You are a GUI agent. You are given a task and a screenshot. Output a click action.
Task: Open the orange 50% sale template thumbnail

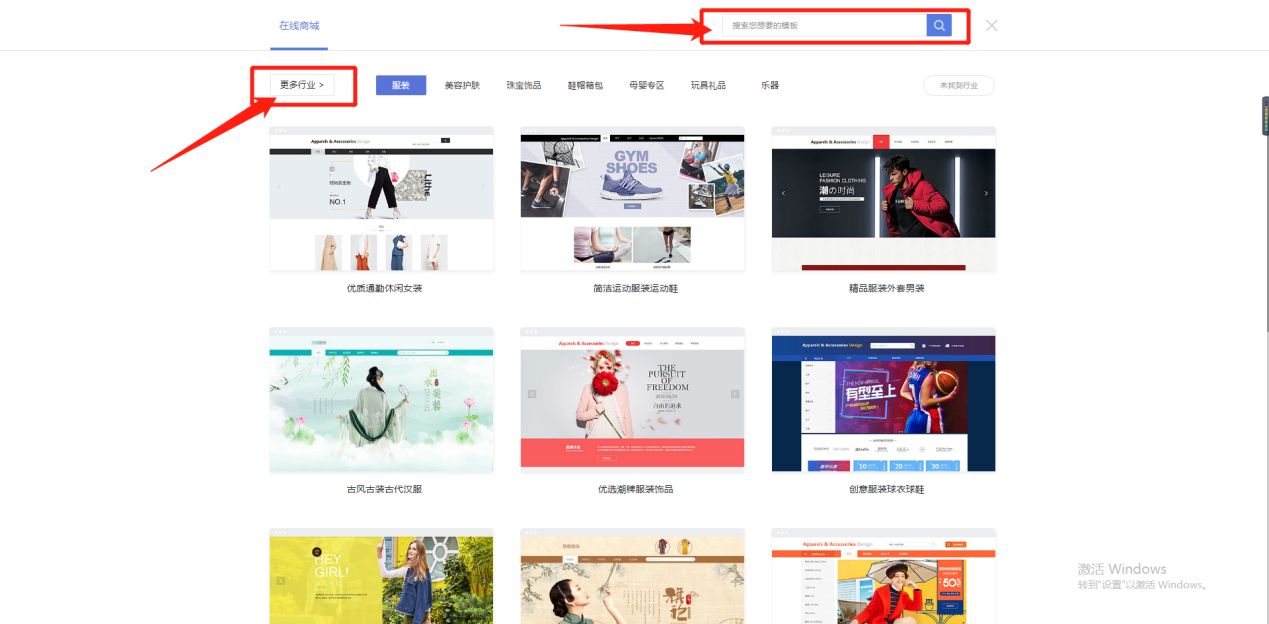pyautogui.click(x=883, y=576)
